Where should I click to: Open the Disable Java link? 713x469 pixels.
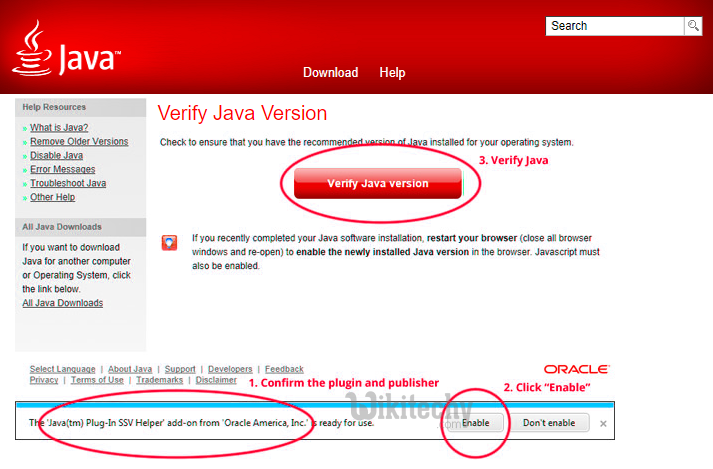click(x=56, y=156)
